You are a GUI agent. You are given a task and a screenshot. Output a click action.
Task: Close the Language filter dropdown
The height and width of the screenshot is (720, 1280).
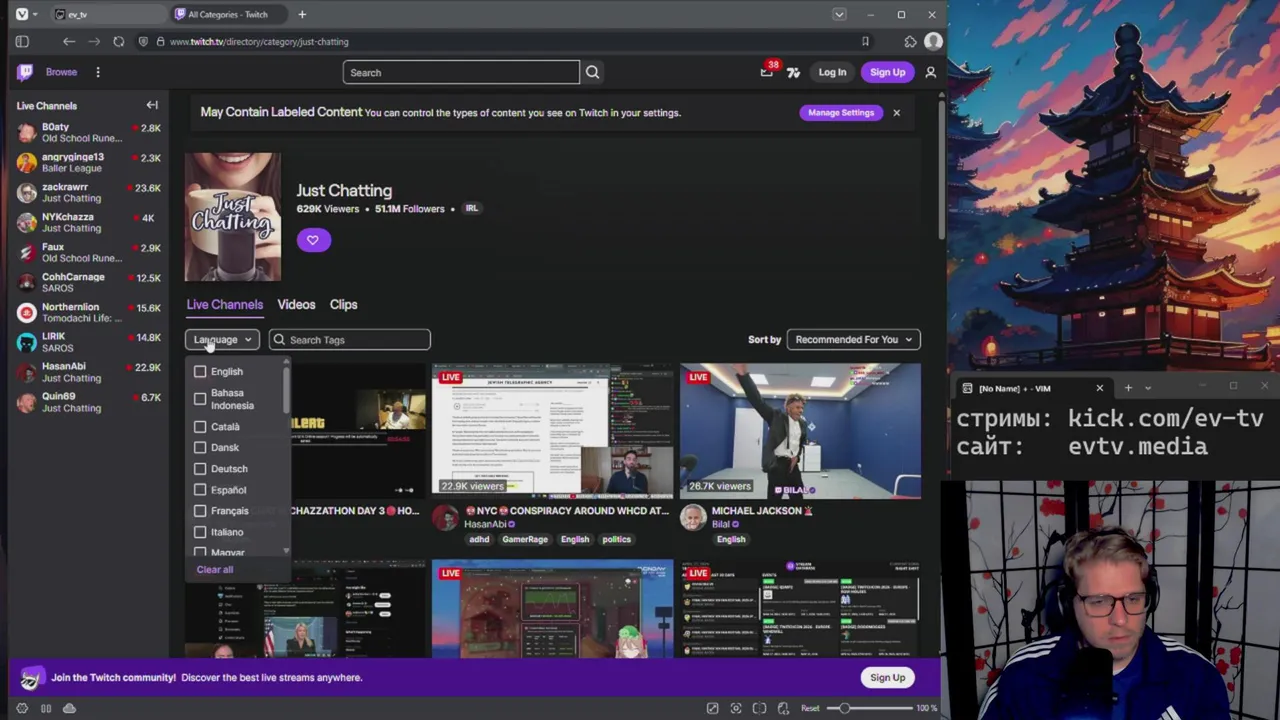click(x=222, y=340)
